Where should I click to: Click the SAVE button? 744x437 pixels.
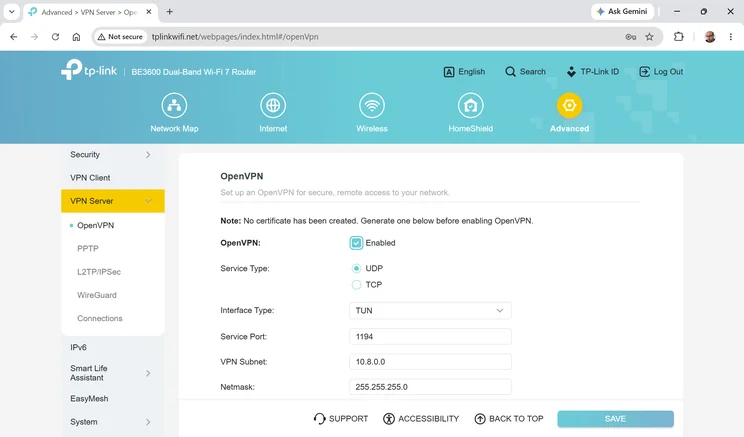(615, 419)
